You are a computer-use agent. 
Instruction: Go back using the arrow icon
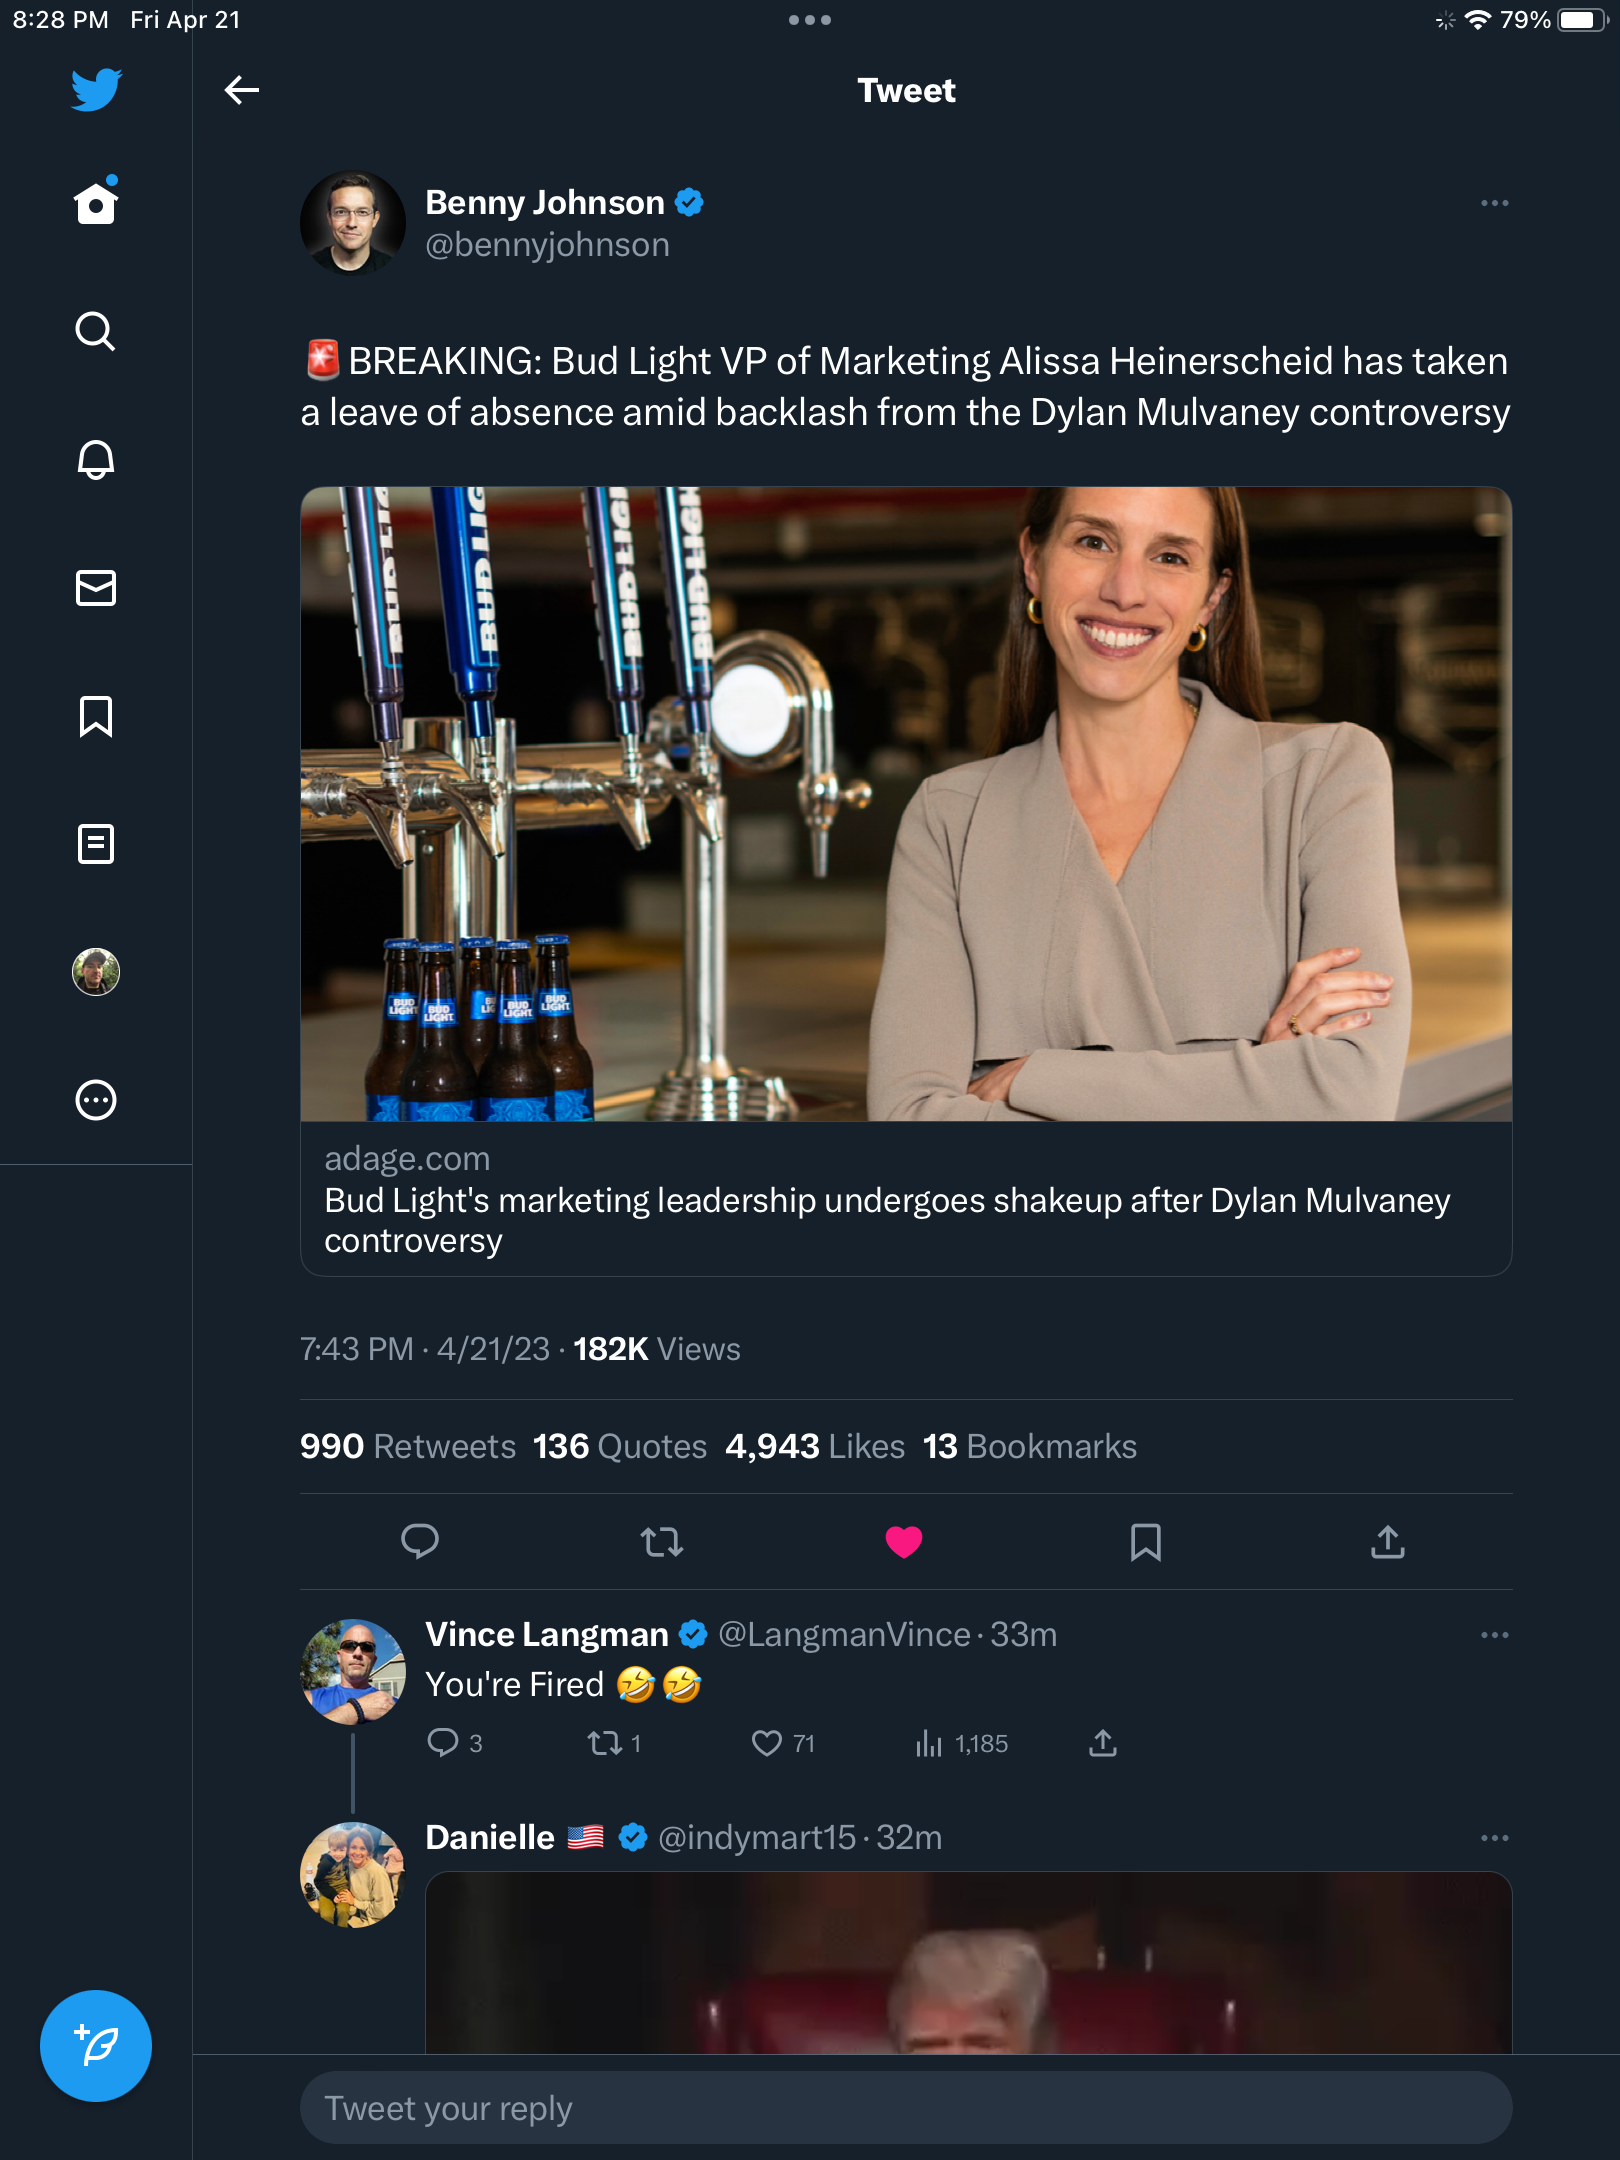tap(241, 90)
